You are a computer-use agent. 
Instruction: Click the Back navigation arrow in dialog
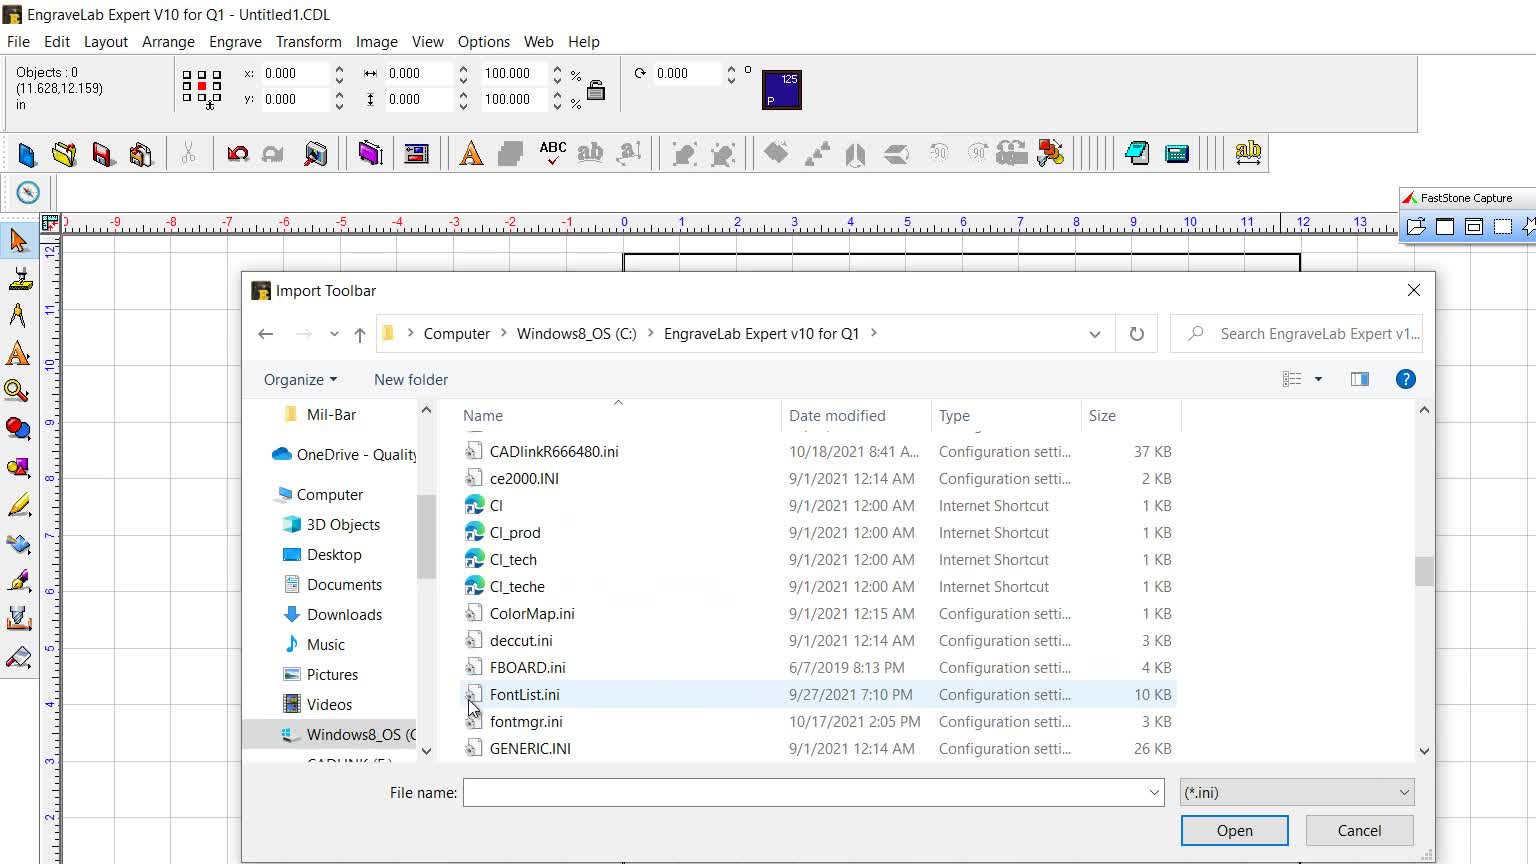click(265, 334)
